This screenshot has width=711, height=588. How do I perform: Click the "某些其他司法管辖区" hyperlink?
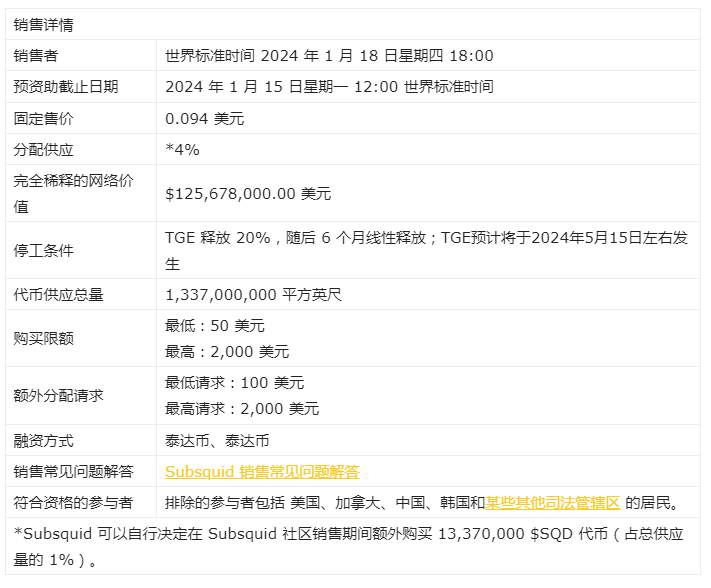(553, 502)
